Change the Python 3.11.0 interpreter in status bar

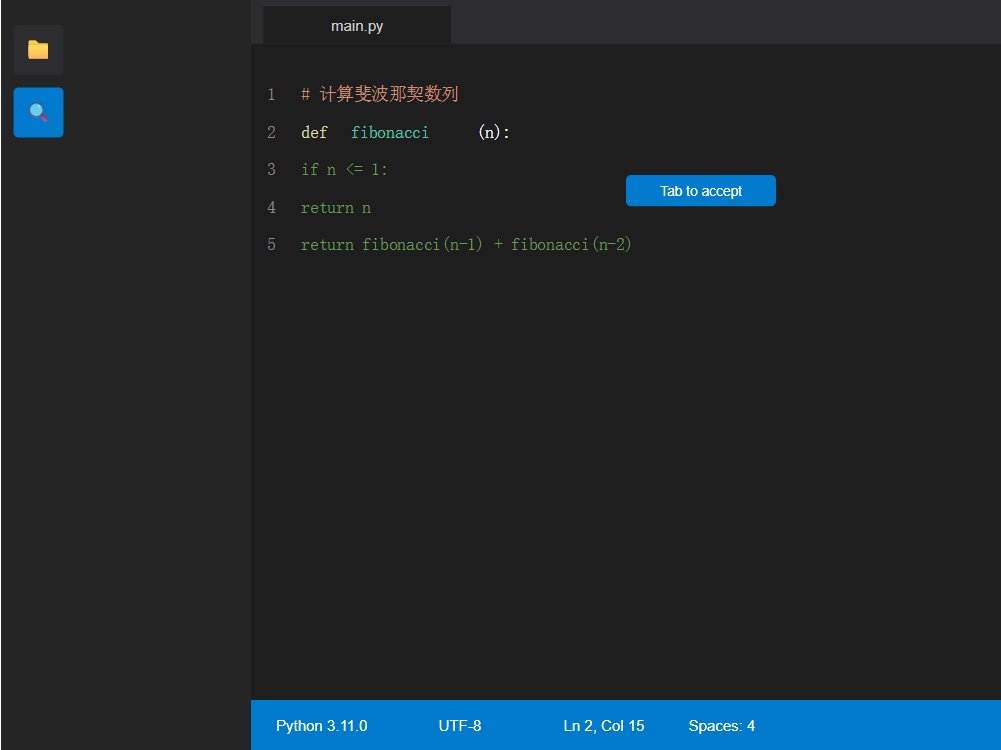coord(321,726)
